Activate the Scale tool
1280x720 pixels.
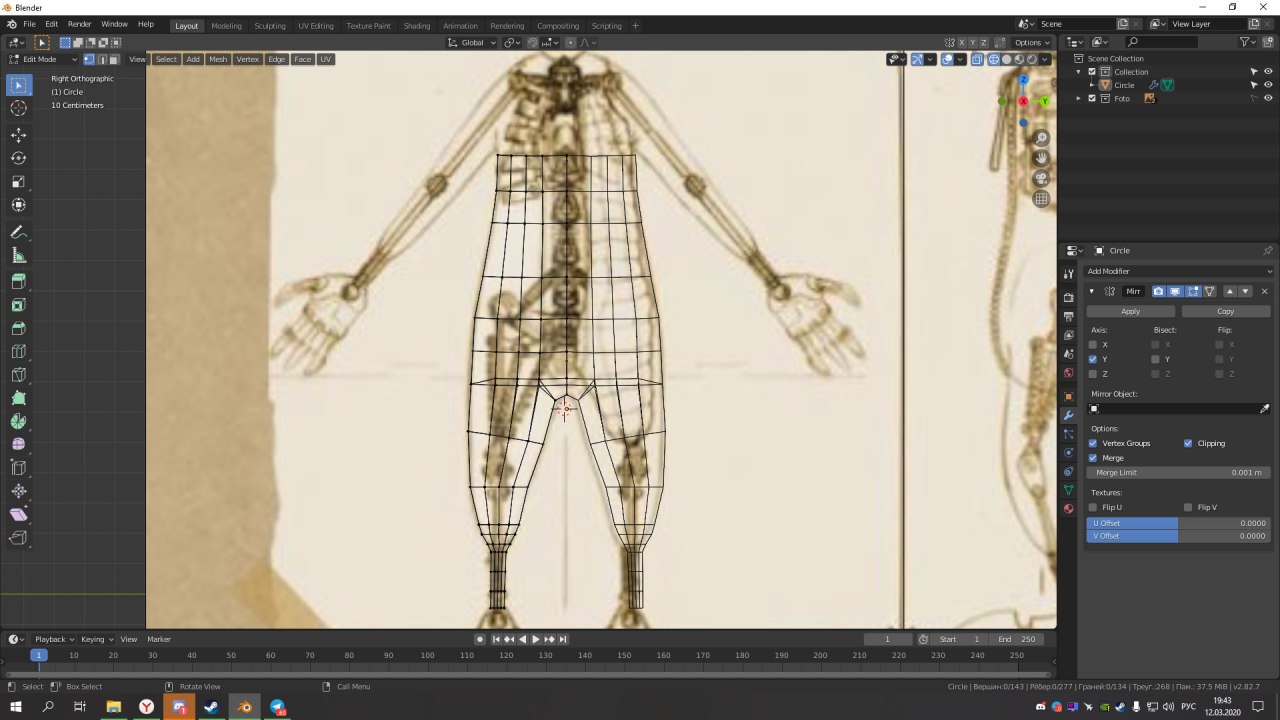click(18, 182)
